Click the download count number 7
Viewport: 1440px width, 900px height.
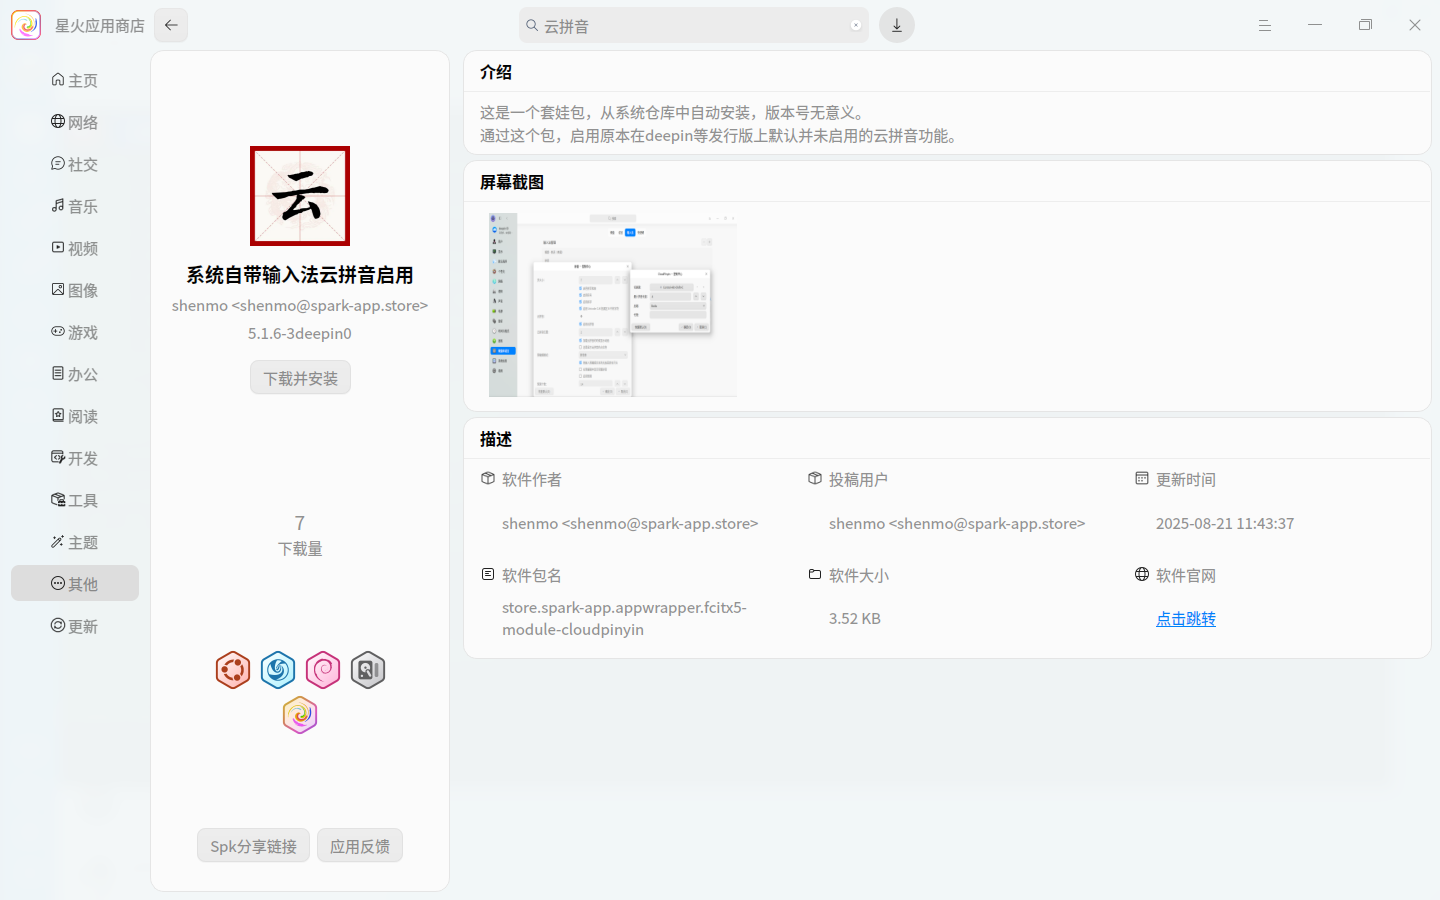tap(300, 523)
